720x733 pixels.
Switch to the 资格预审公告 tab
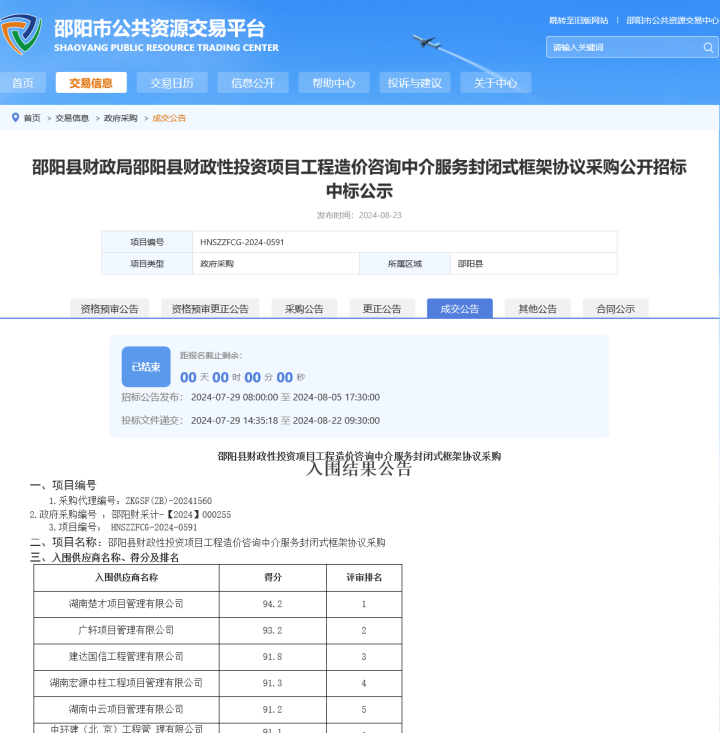point(109,309)
